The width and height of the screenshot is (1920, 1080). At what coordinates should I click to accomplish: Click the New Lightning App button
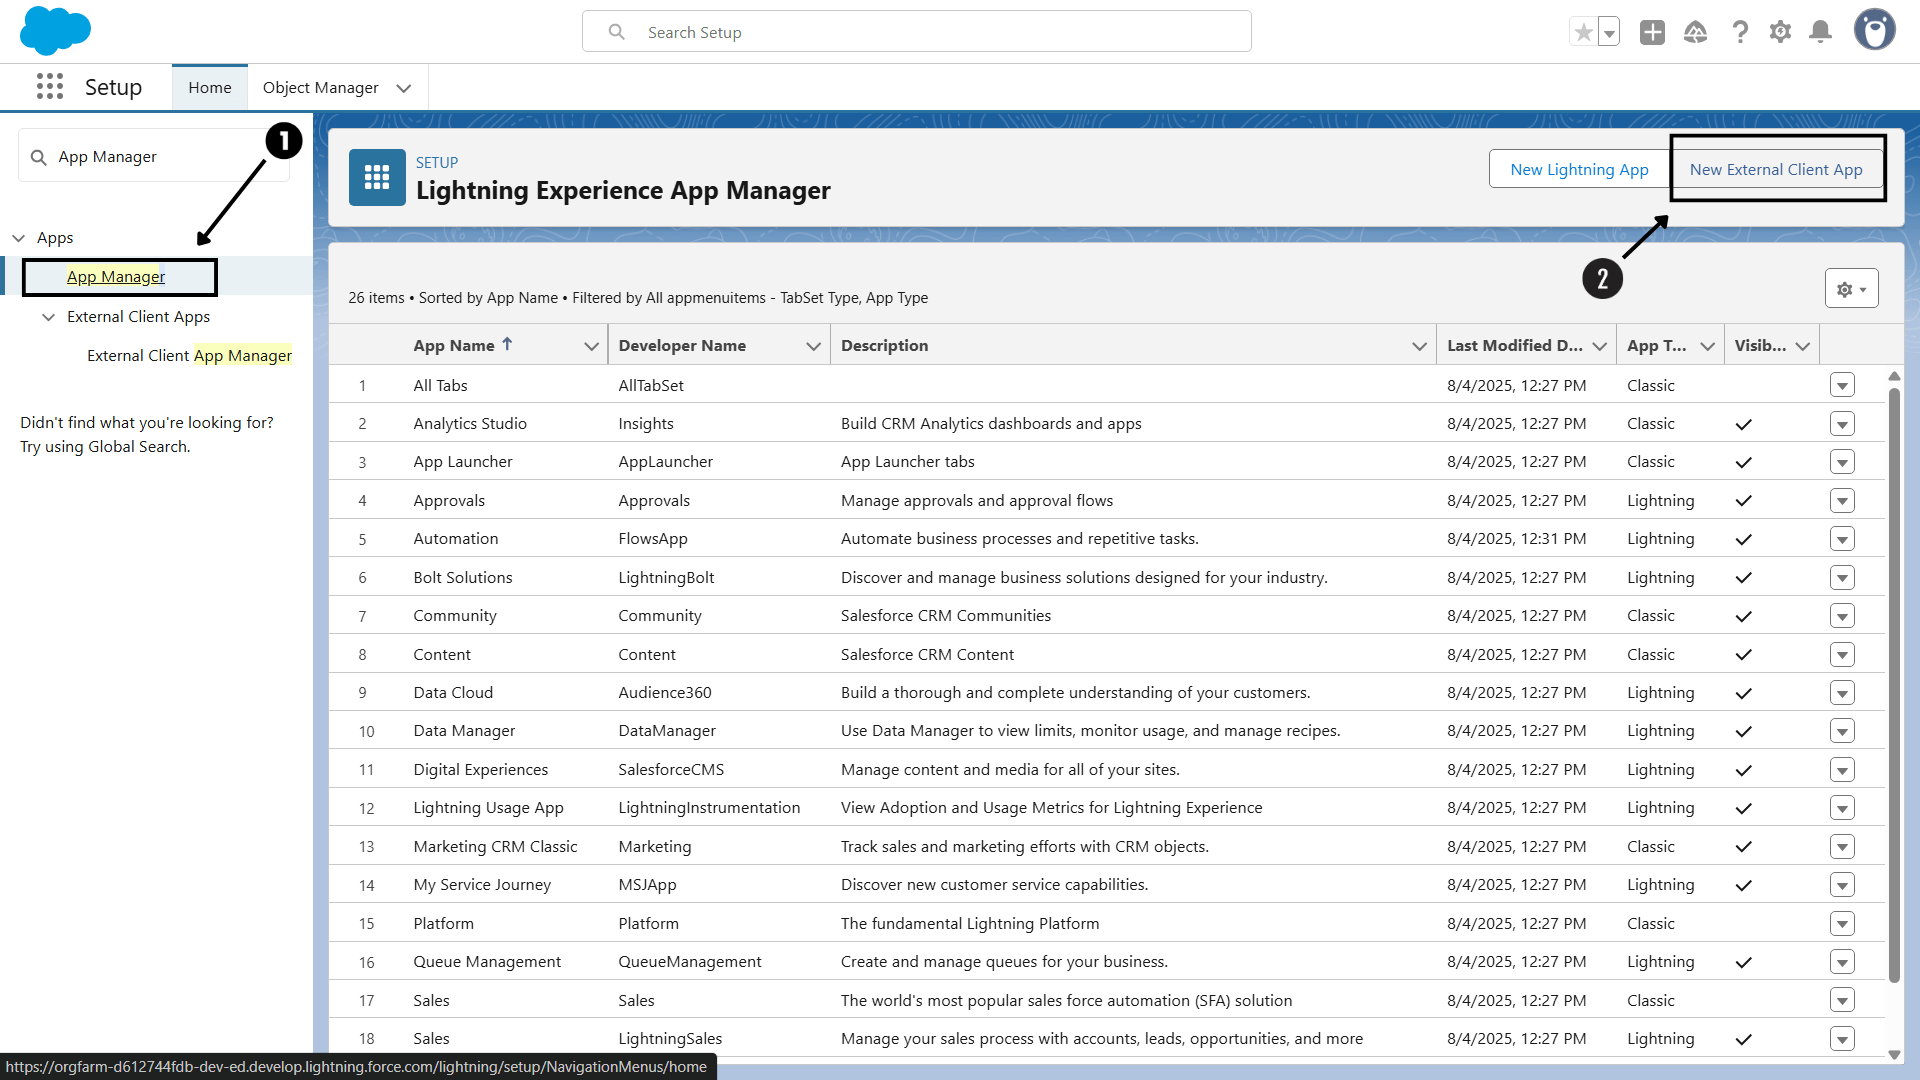click(1579, 169)
